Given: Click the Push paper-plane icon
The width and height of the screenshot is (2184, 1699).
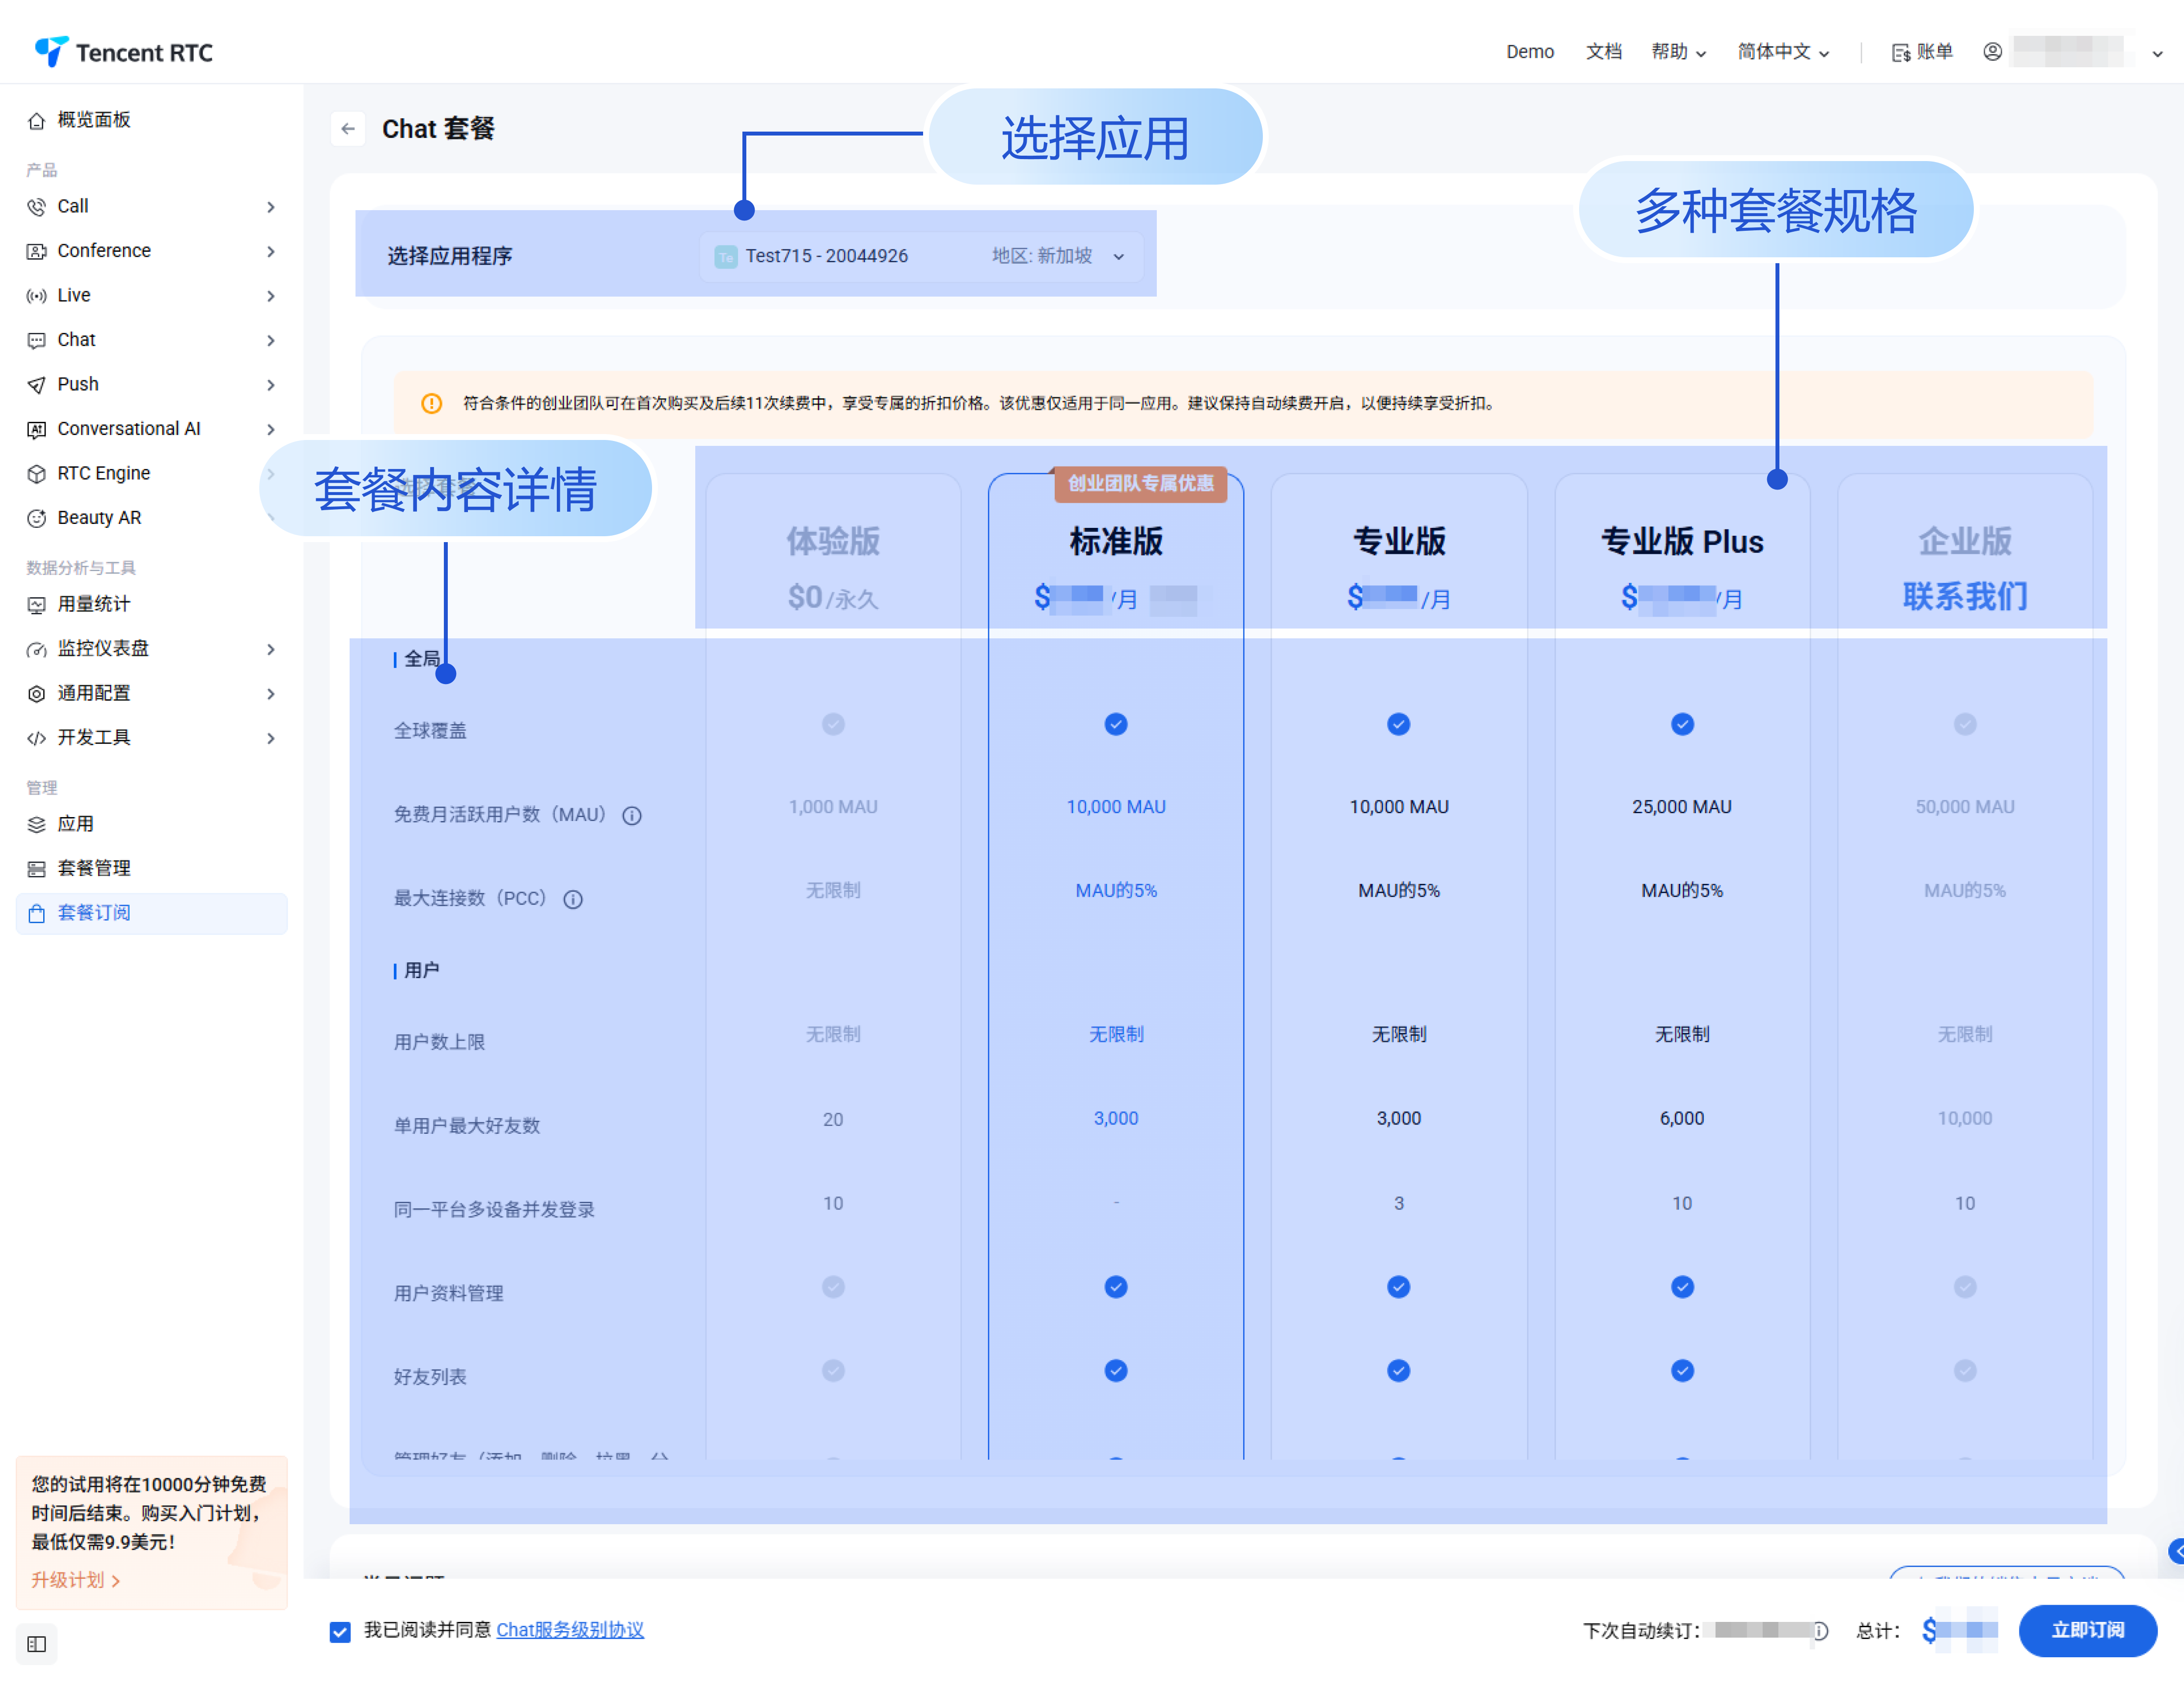Looking at the screenshot, I should tap(37, 385).
